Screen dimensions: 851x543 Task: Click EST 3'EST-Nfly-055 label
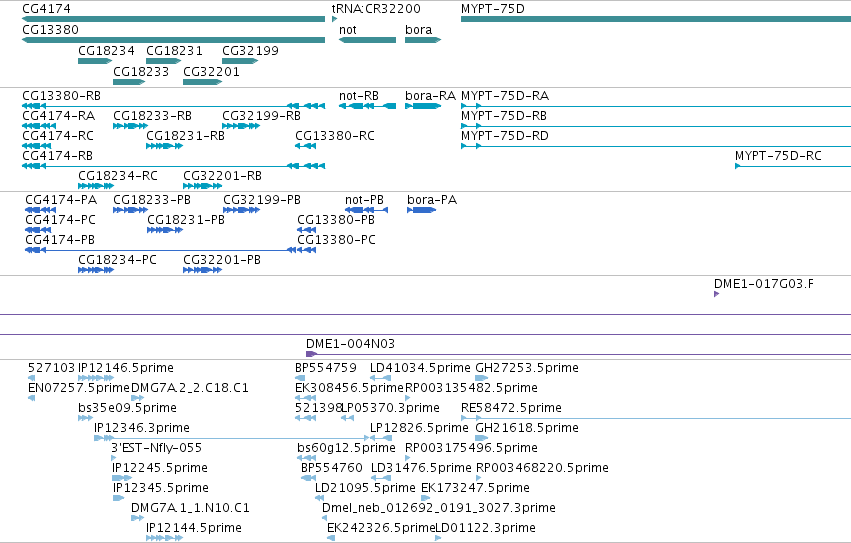click(156, 448)
